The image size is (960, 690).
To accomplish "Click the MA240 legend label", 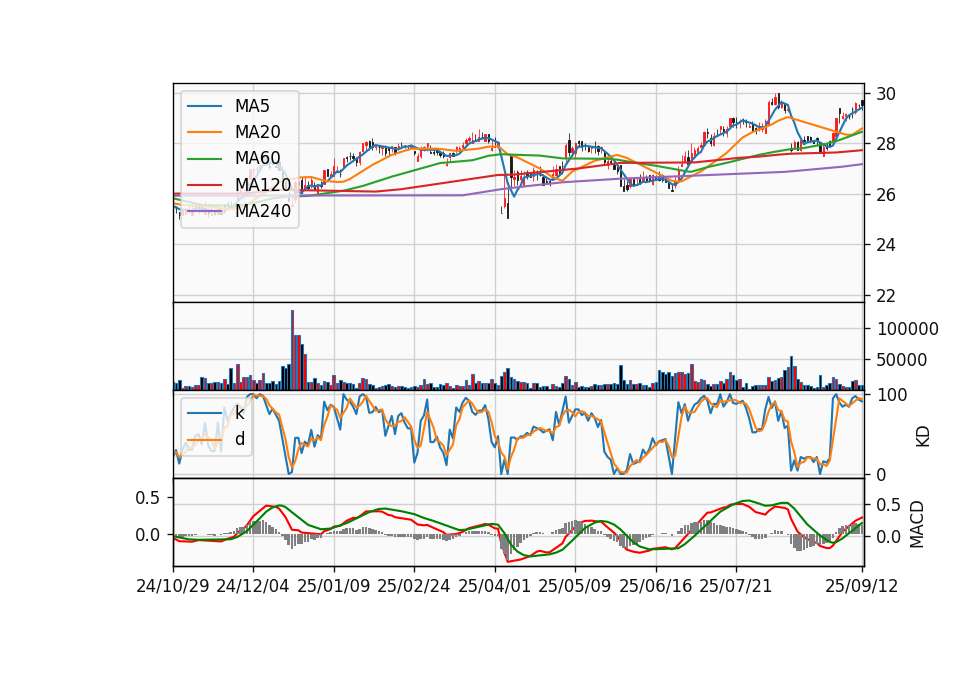I will pos(263,211).
